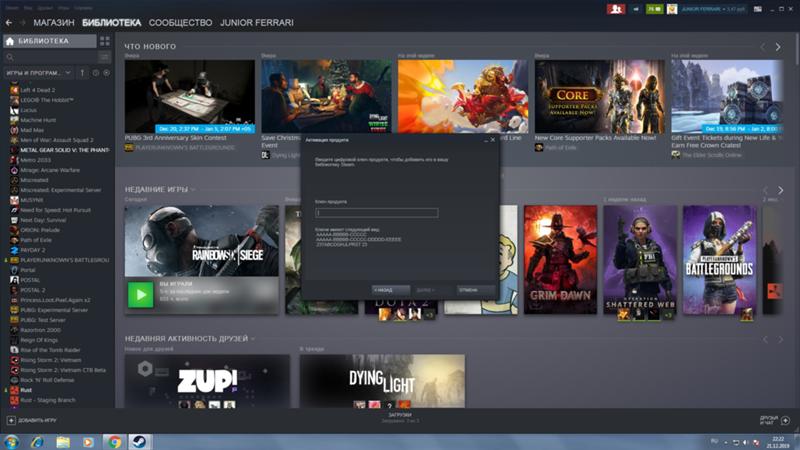Screen dimensions: 800x450
Task: Click the Cancel button in activation dialog
Action: pyautogui.click(x=476, y=290)
